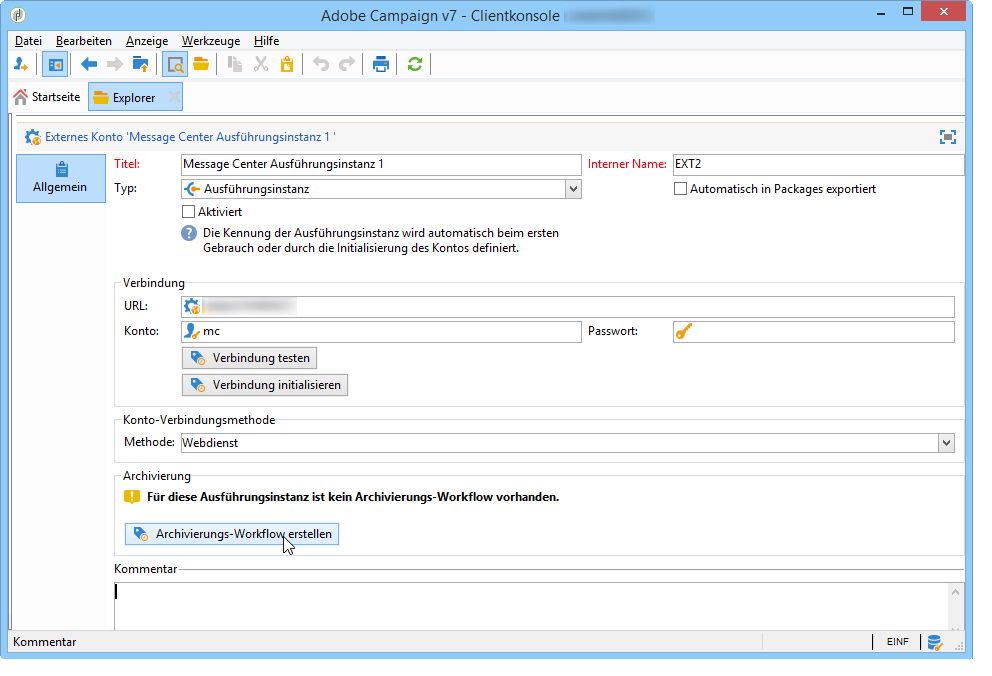
Task: Click the full-screen icon in form header
Action: [947, 137]
